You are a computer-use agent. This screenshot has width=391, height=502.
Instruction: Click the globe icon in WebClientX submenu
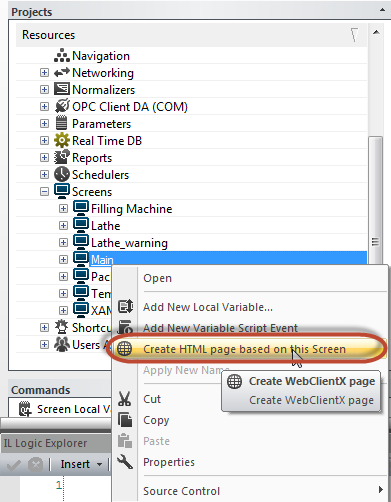click(x=234, y=381)
